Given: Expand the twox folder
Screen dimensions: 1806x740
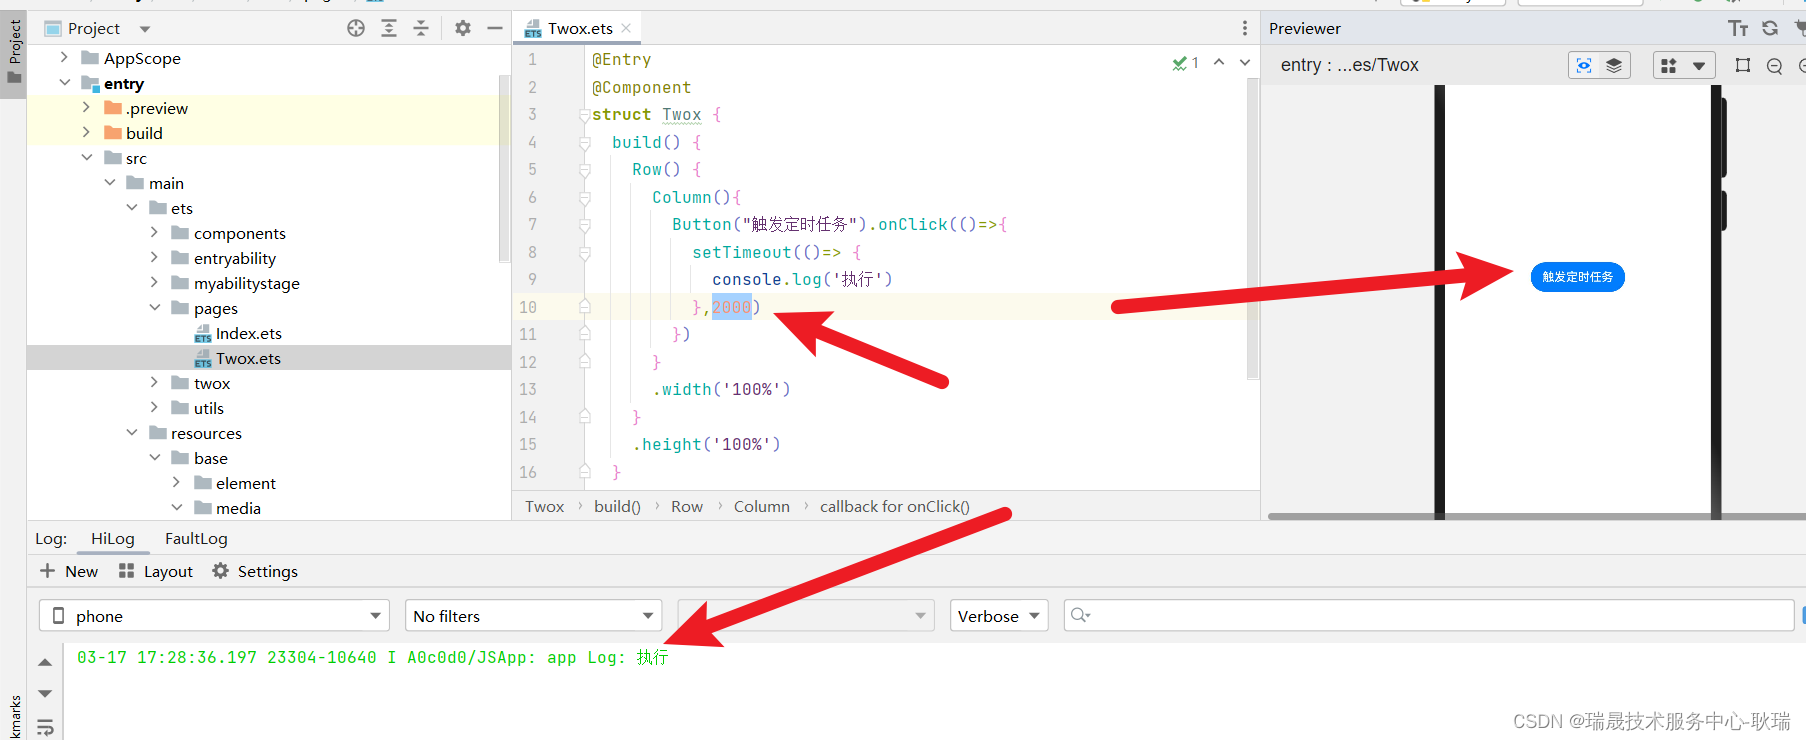Looking at the screenshot, I should coord(154,383).
